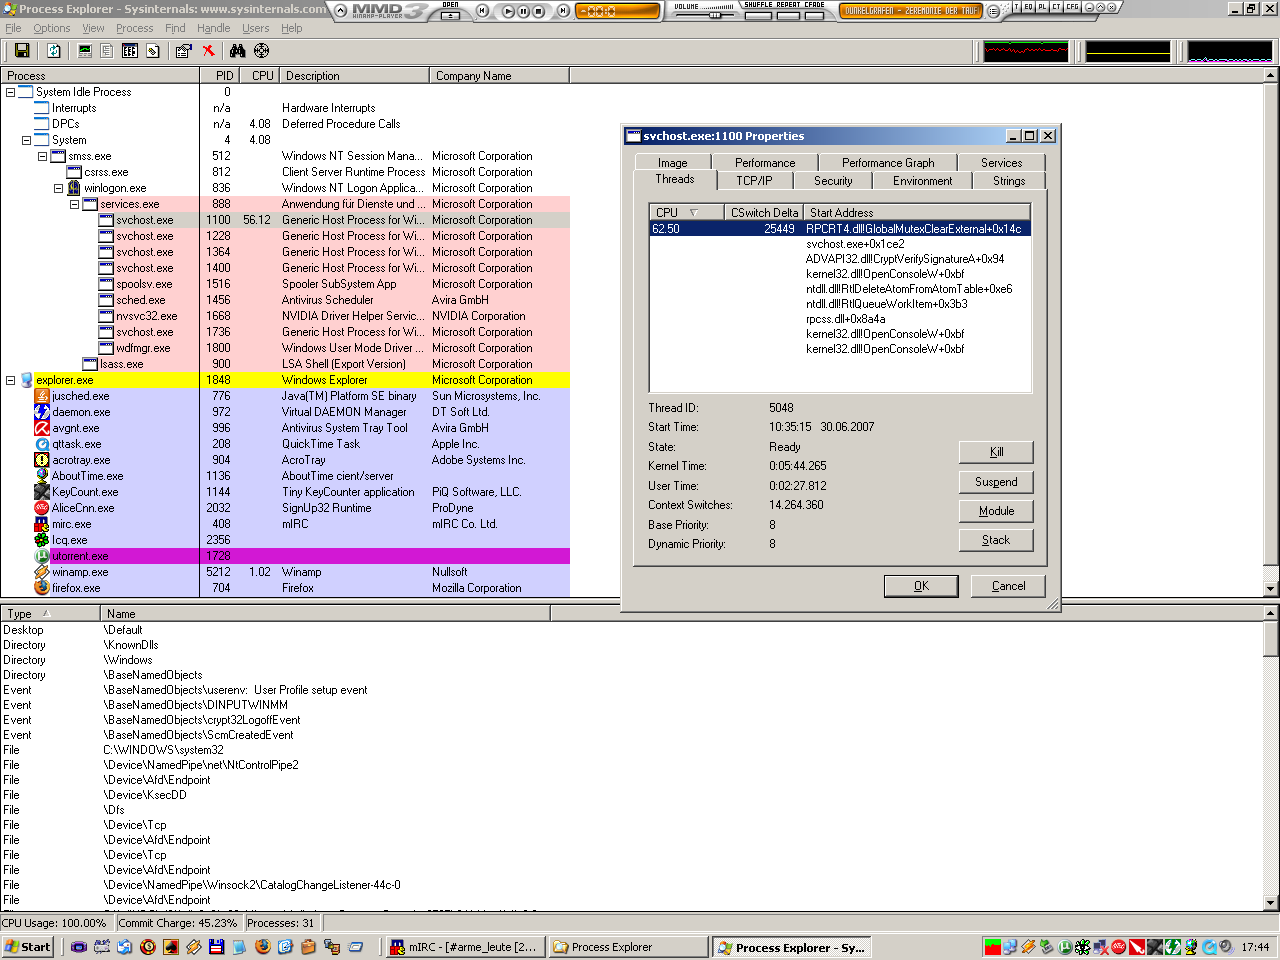Click the Stack button in the Properties dialog
Screen dimensions: 1280x960
(996, 540)
